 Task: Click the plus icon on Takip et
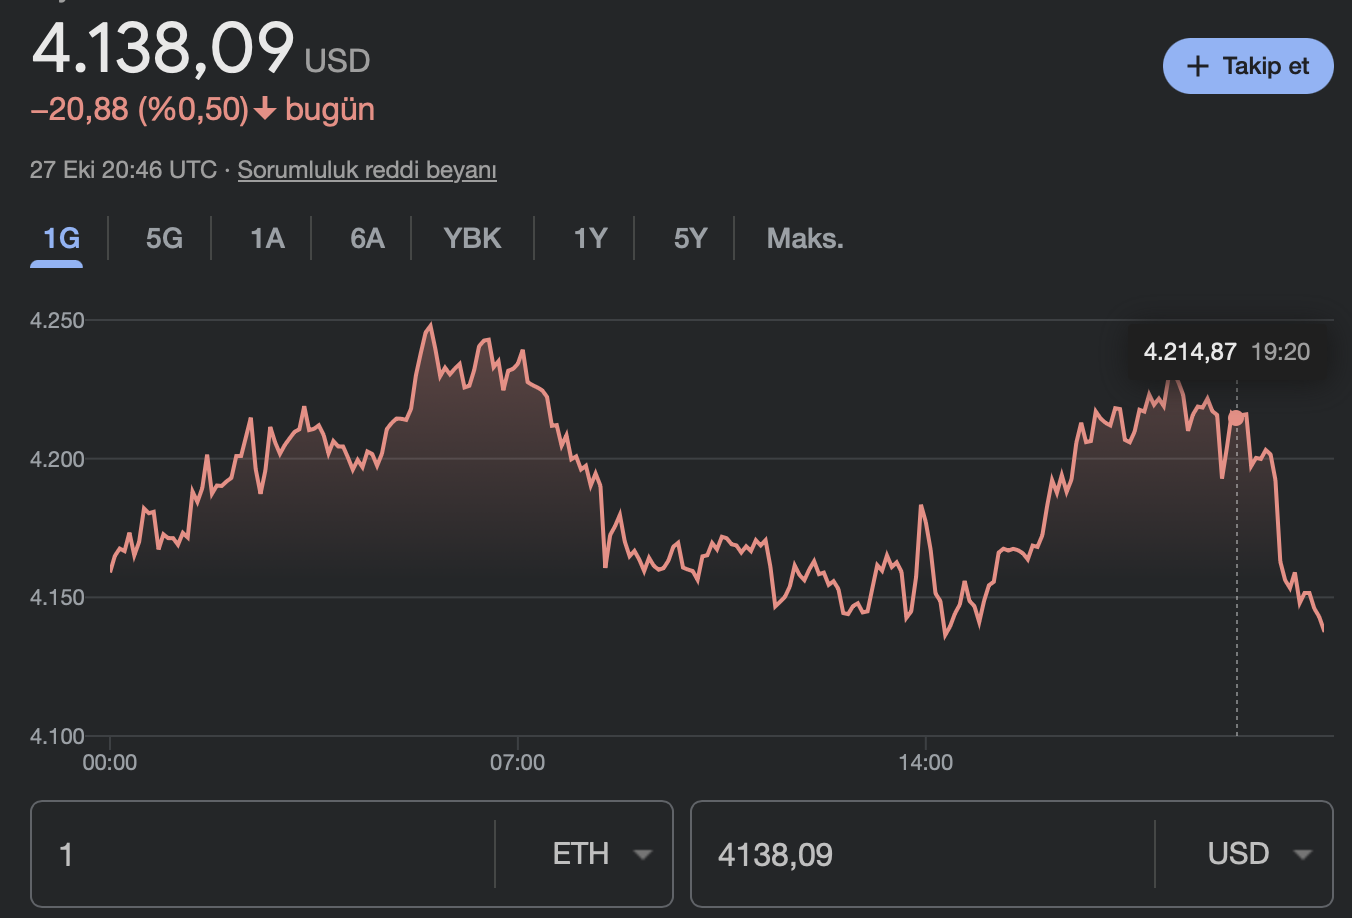[1197, 66]
